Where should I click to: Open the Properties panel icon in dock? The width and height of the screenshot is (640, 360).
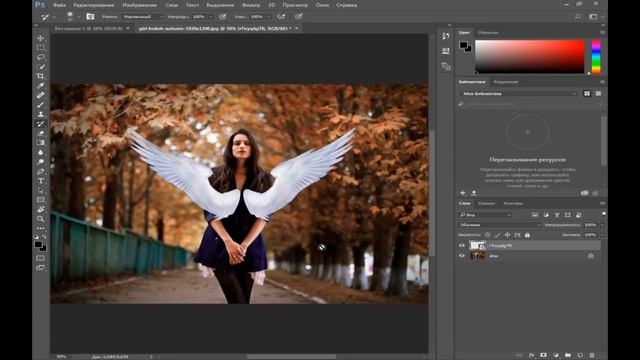445,51
